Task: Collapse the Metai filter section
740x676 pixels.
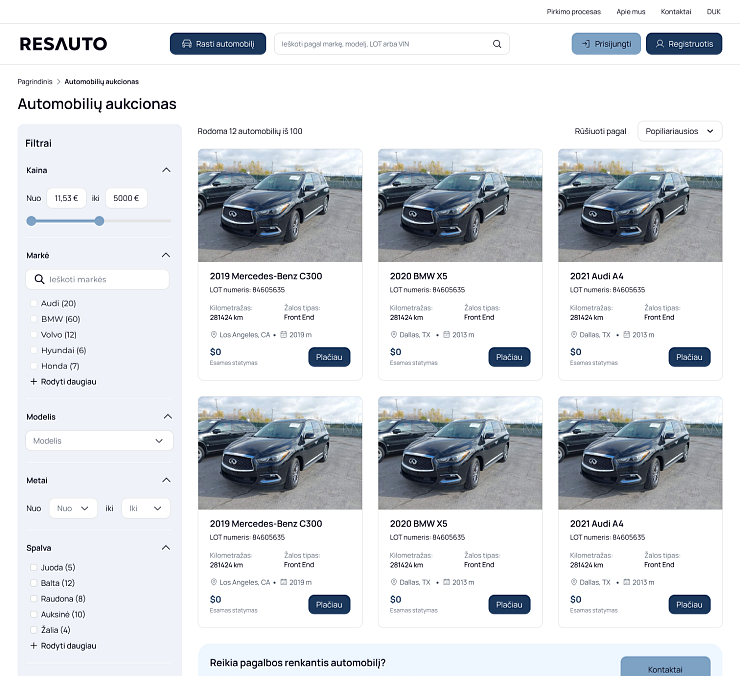Action: 166,480
